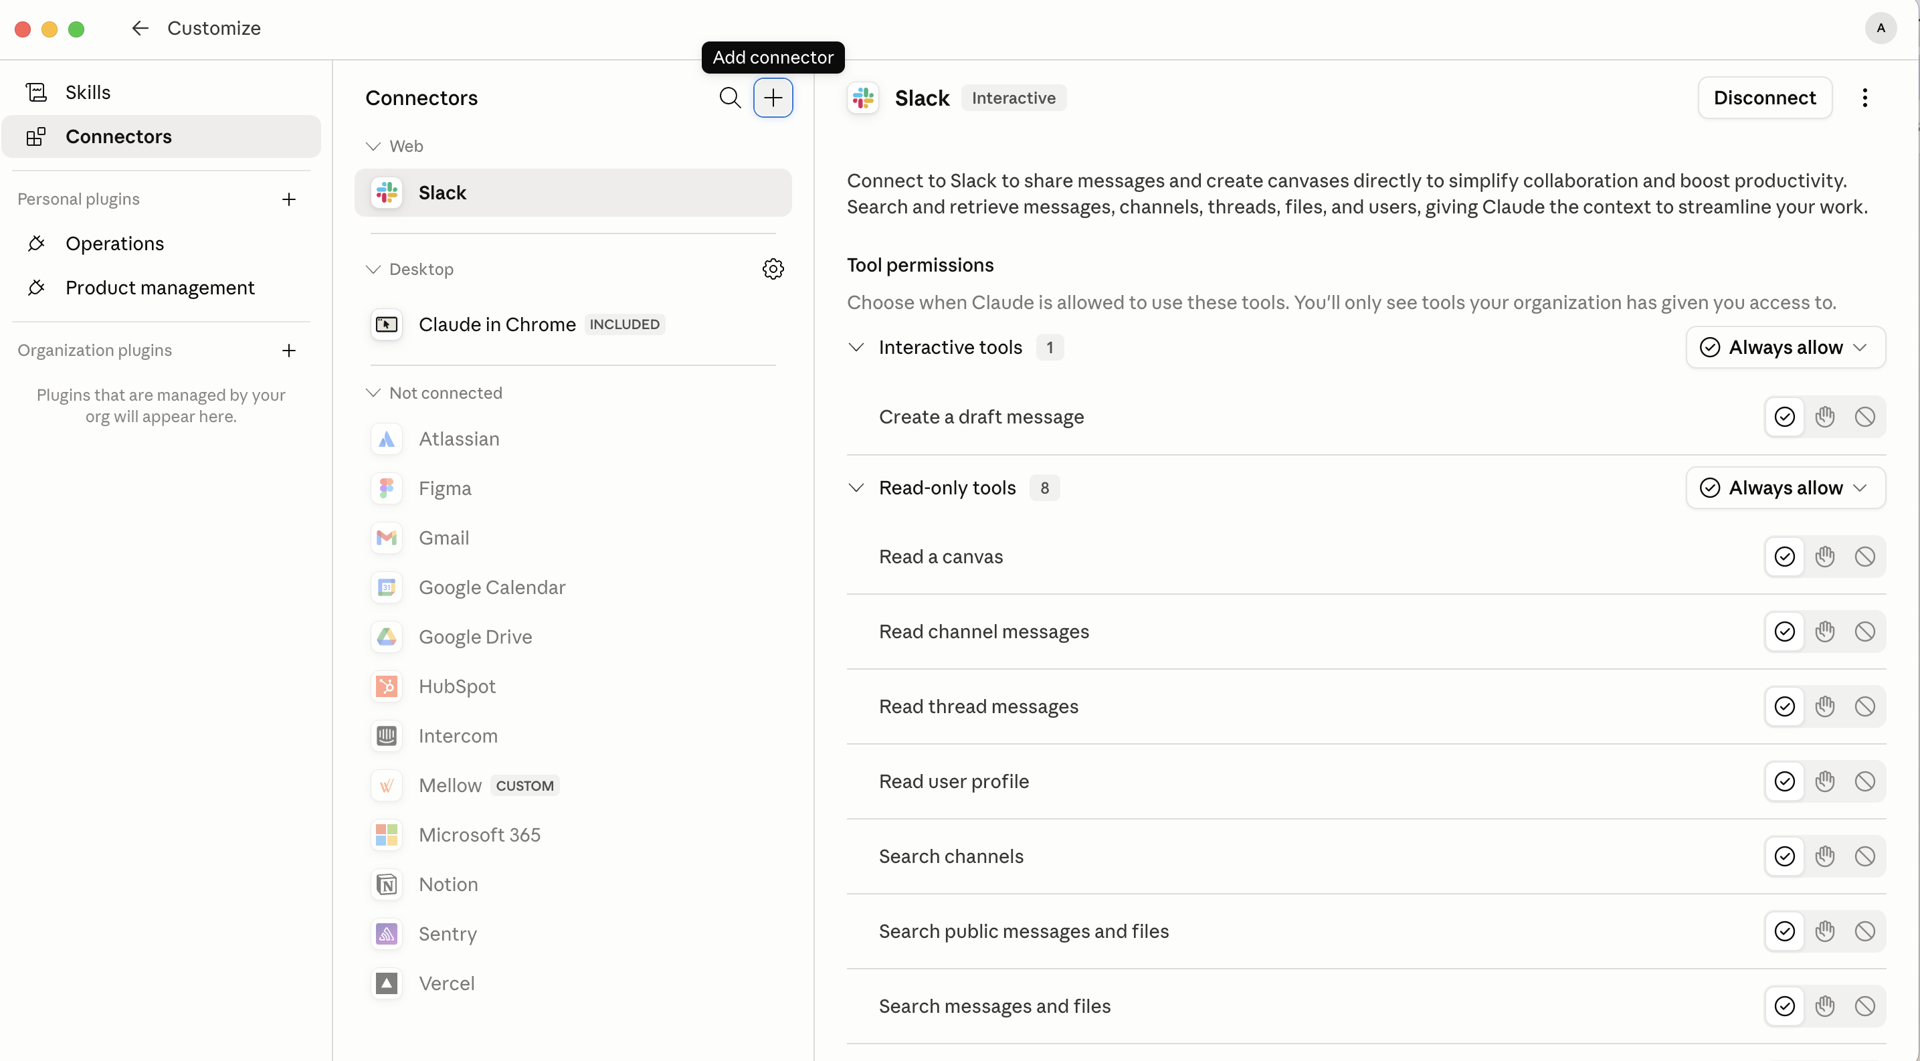
Task: Collapse the Interactive tools section
Action: coord(856,348)
